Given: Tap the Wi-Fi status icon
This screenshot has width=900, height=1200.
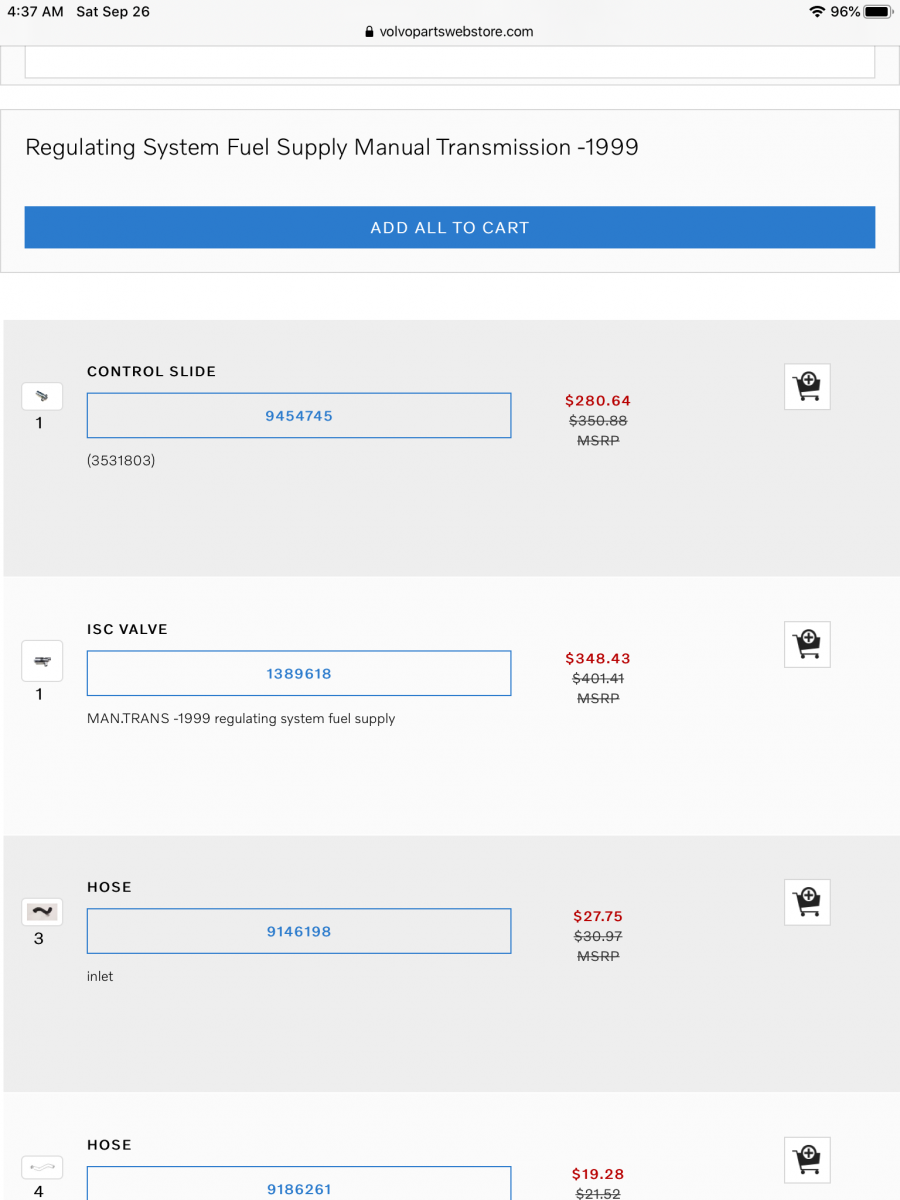Looking at the screenshot, I should [817, 12].
